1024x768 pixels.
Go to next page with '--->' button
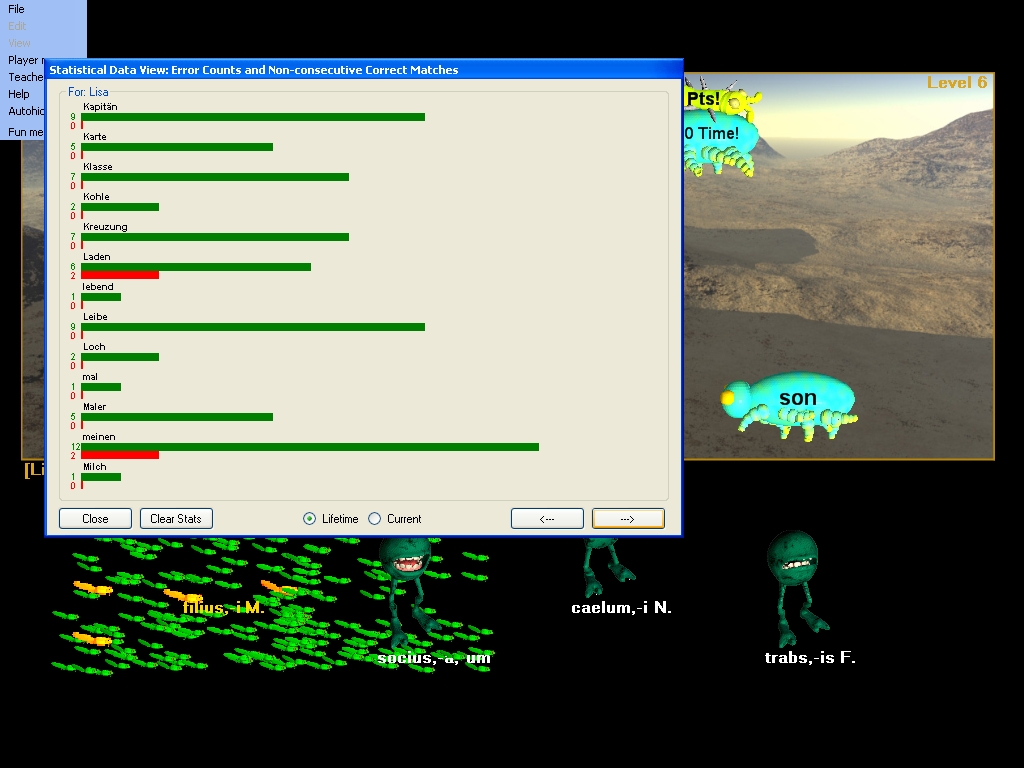[x=628, y=518]
